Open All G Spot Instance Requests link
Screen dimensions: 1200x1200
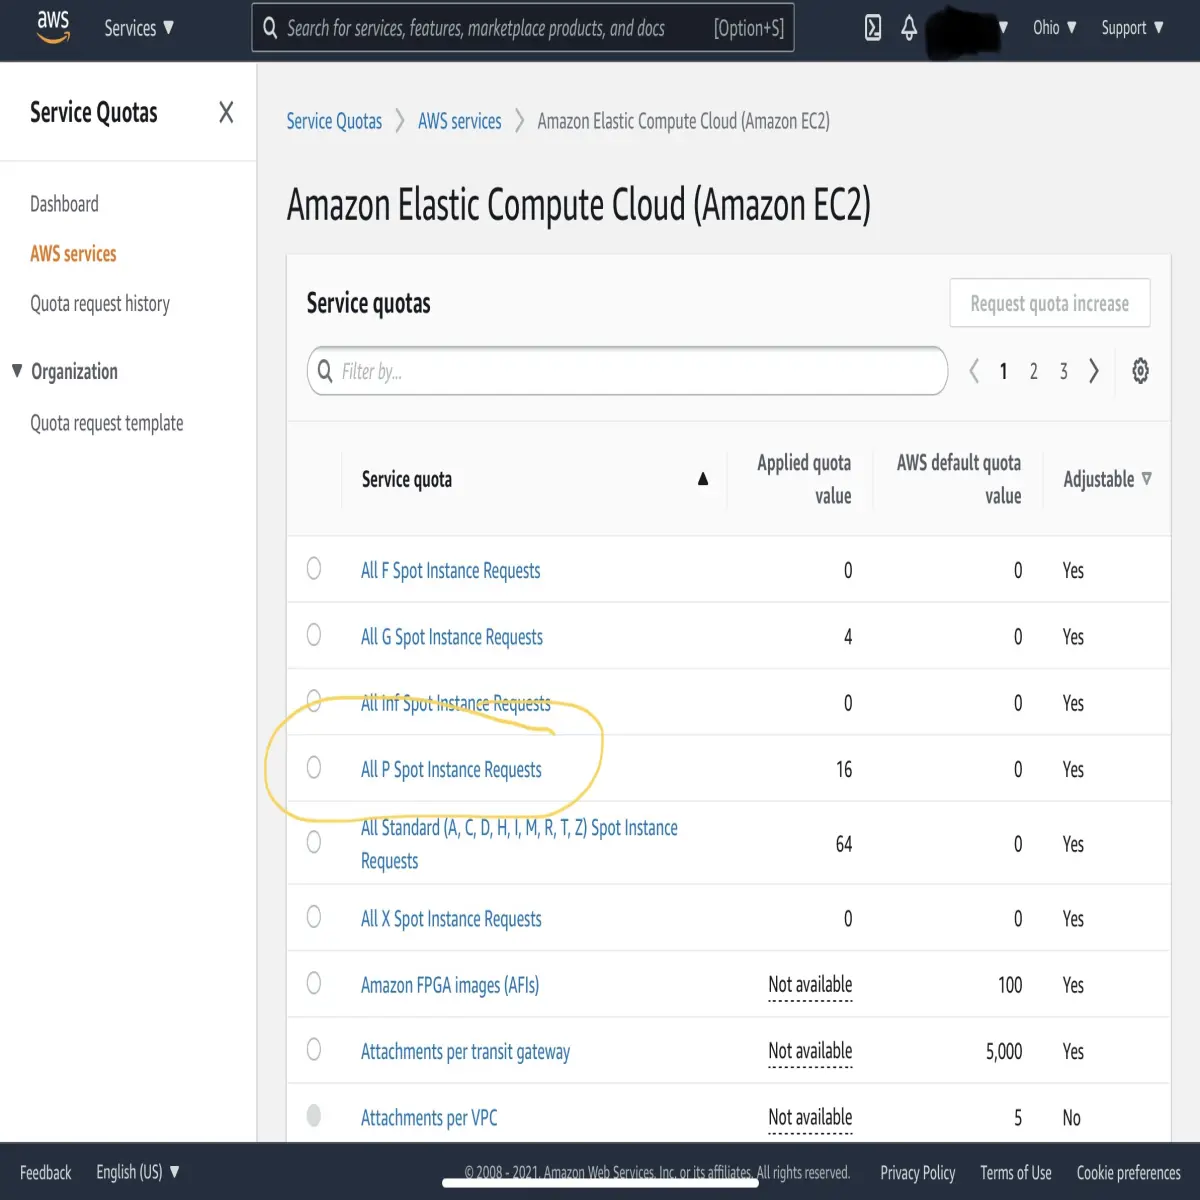pos(452,637)
